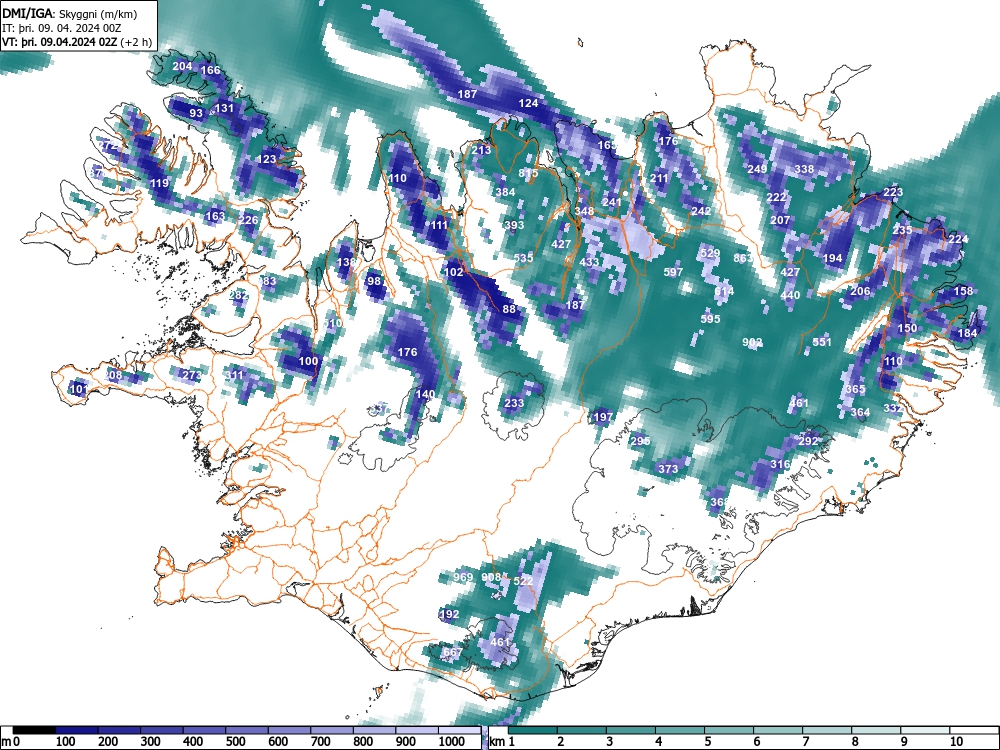Click the visibility value "384"

click(505, 193)
